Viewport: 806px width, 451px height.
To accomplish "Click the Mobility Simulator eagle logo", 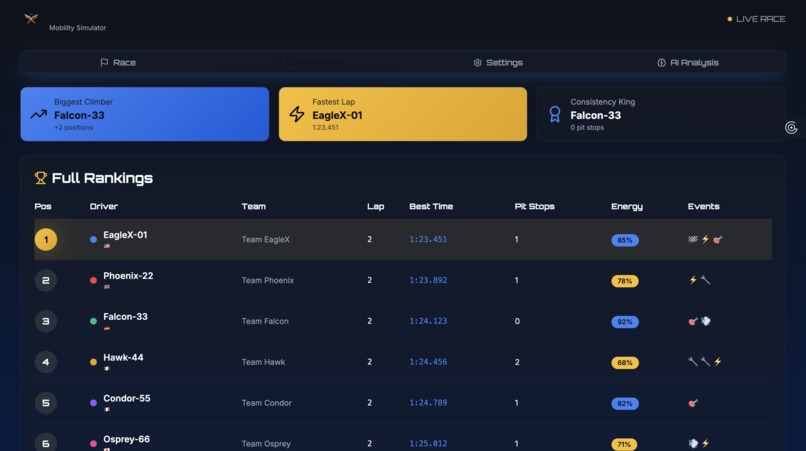I will 31,19.
